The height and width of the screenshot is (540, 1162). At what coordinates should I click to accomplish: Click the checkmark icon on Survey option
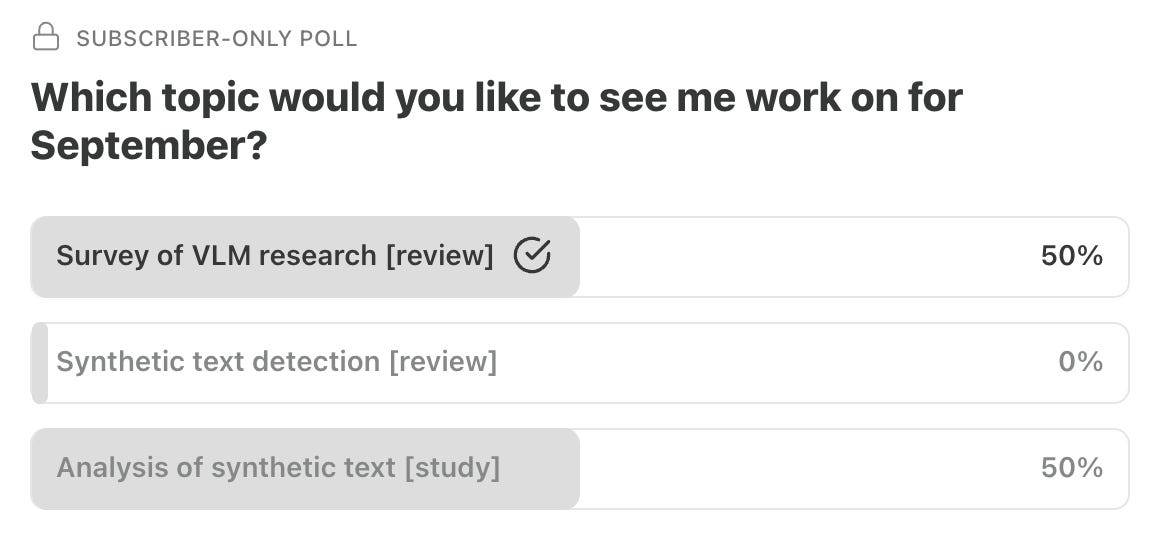[x=532, y=257]
